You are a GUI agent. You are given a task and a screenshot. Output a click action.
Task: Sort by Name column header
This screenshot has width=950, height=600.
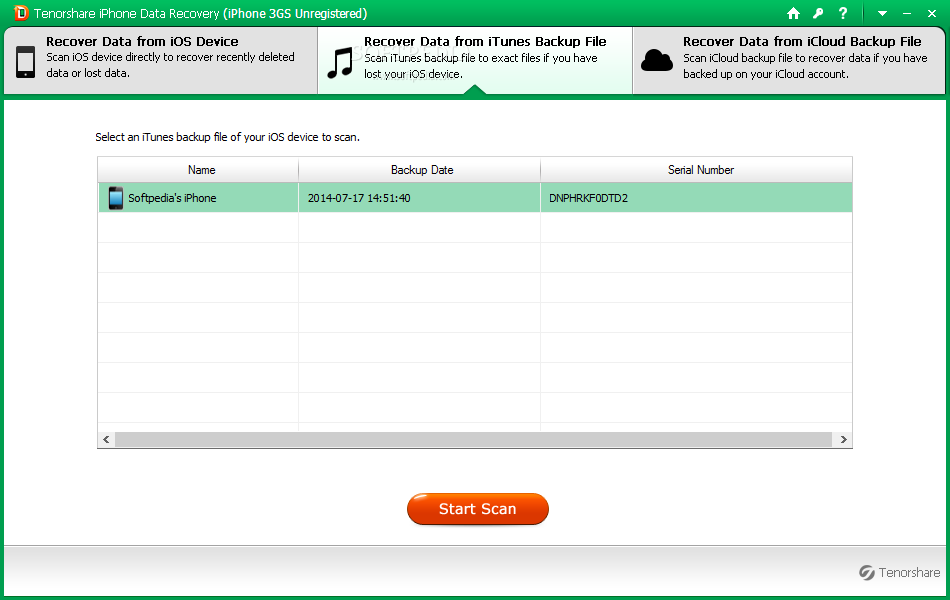coord(198,170)
